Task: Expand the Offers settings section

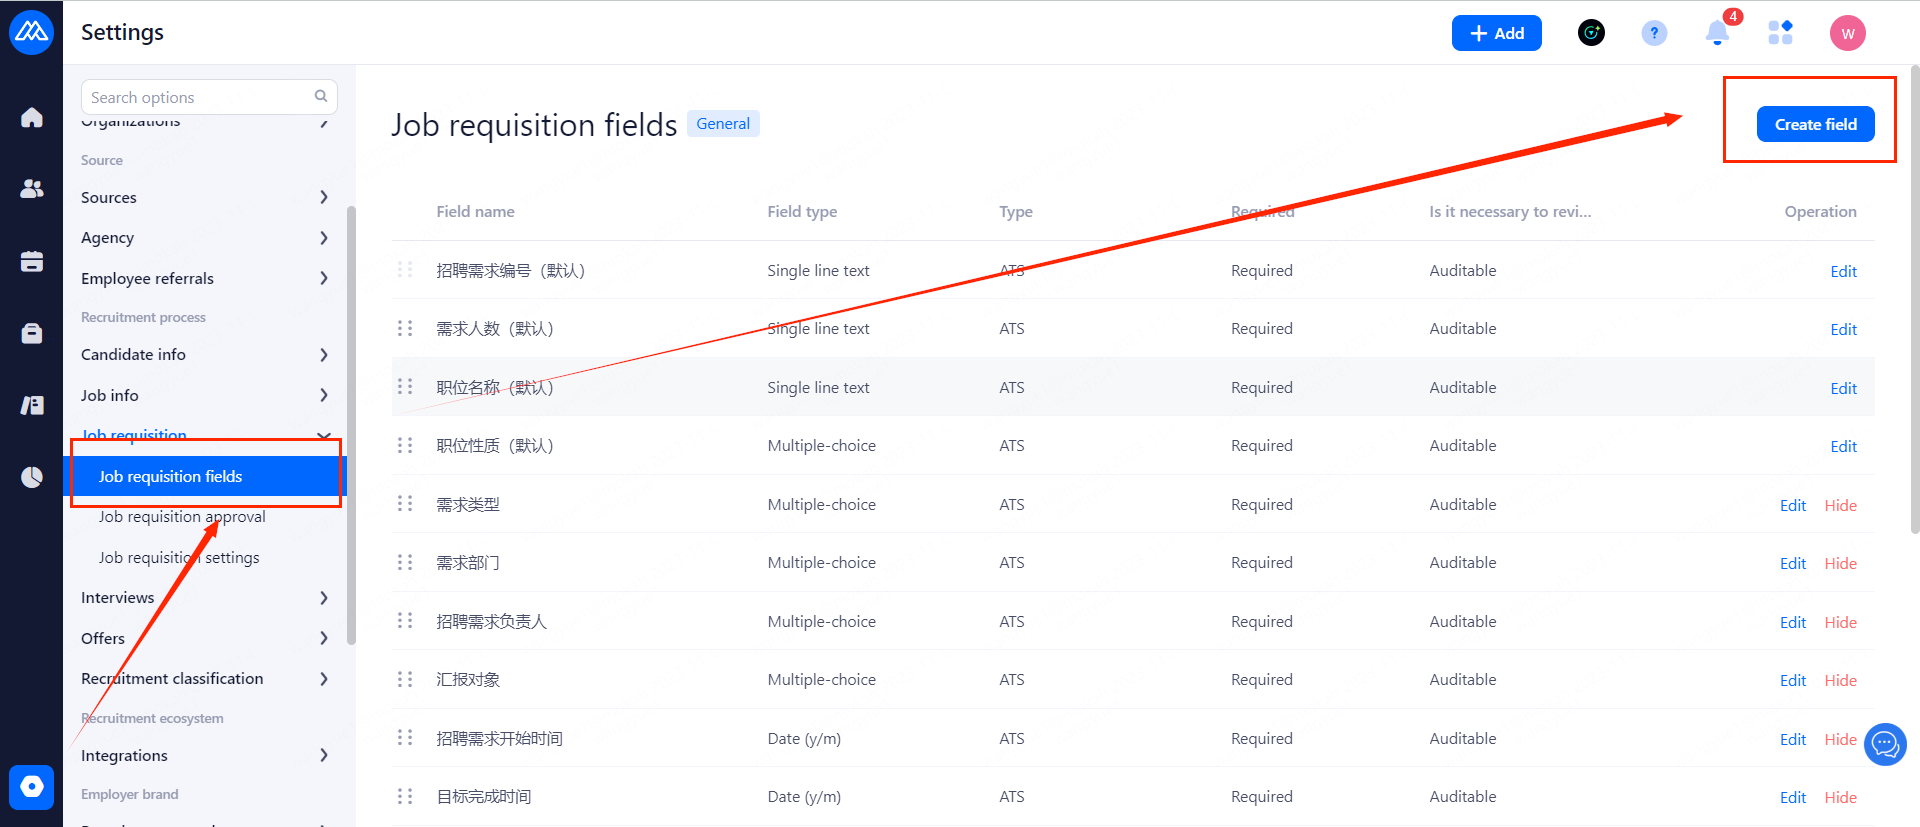Action: [205, 638]
